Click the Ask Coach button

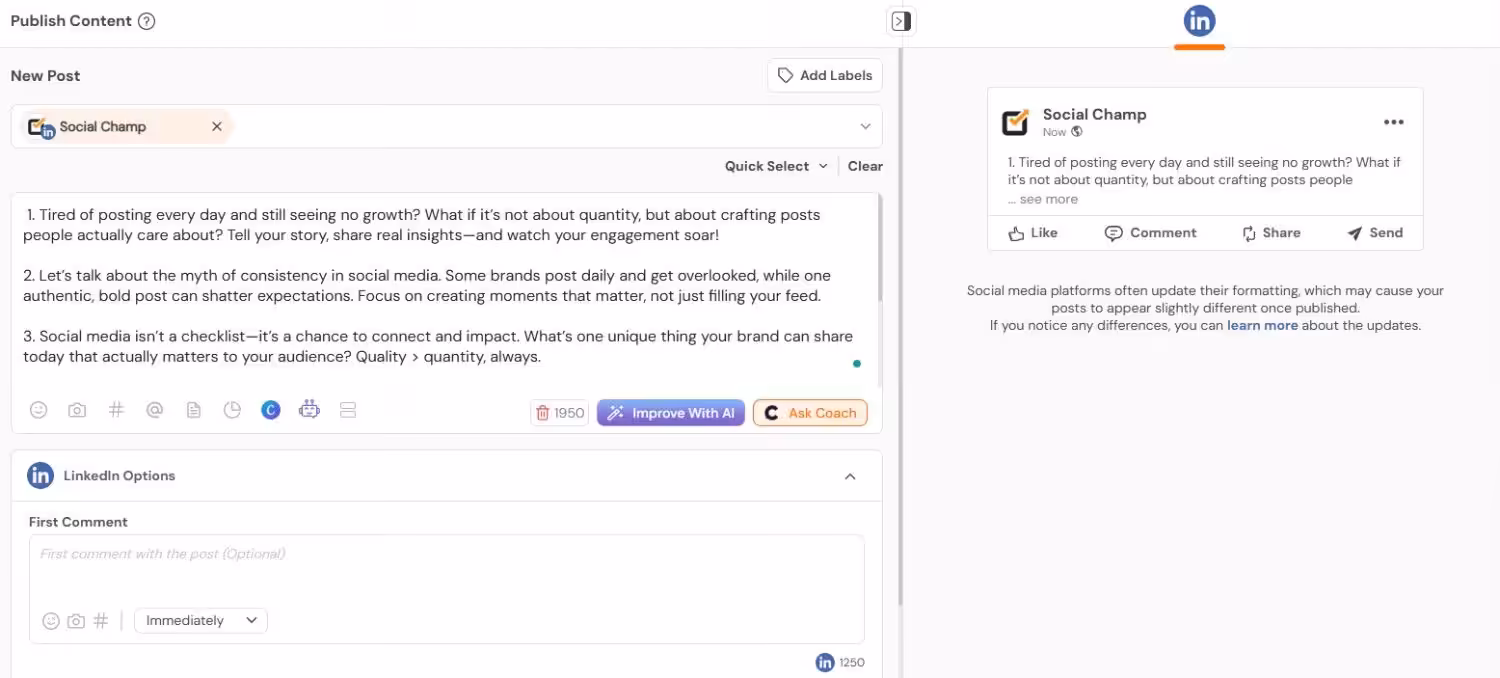pos(810,413)
